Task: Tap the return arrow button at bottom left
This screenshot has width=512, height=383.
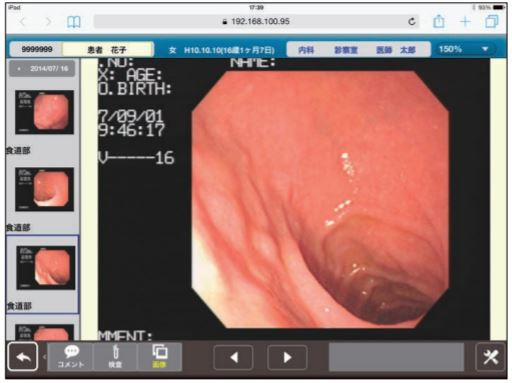Action: (x=23, y=356)
